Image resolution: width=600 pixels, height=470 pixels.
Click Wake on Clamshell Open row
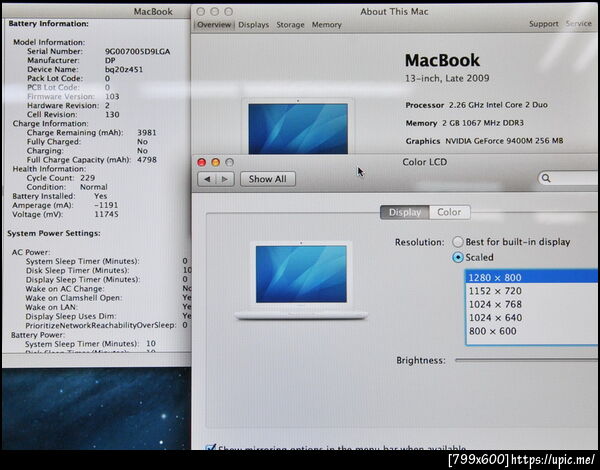(x=108, y=298)
